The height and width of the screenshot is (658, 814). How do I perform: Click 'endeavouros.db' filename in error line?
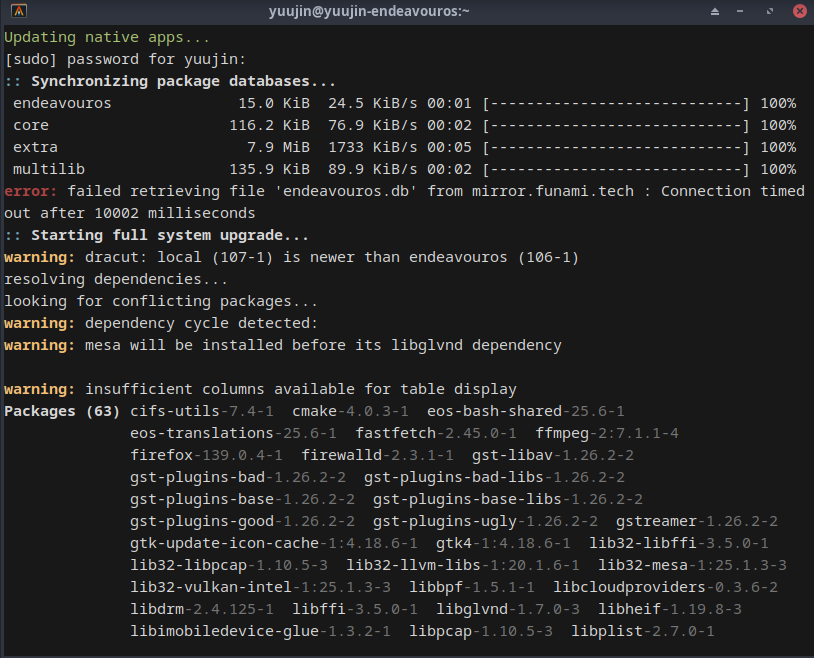click(346, 191)
